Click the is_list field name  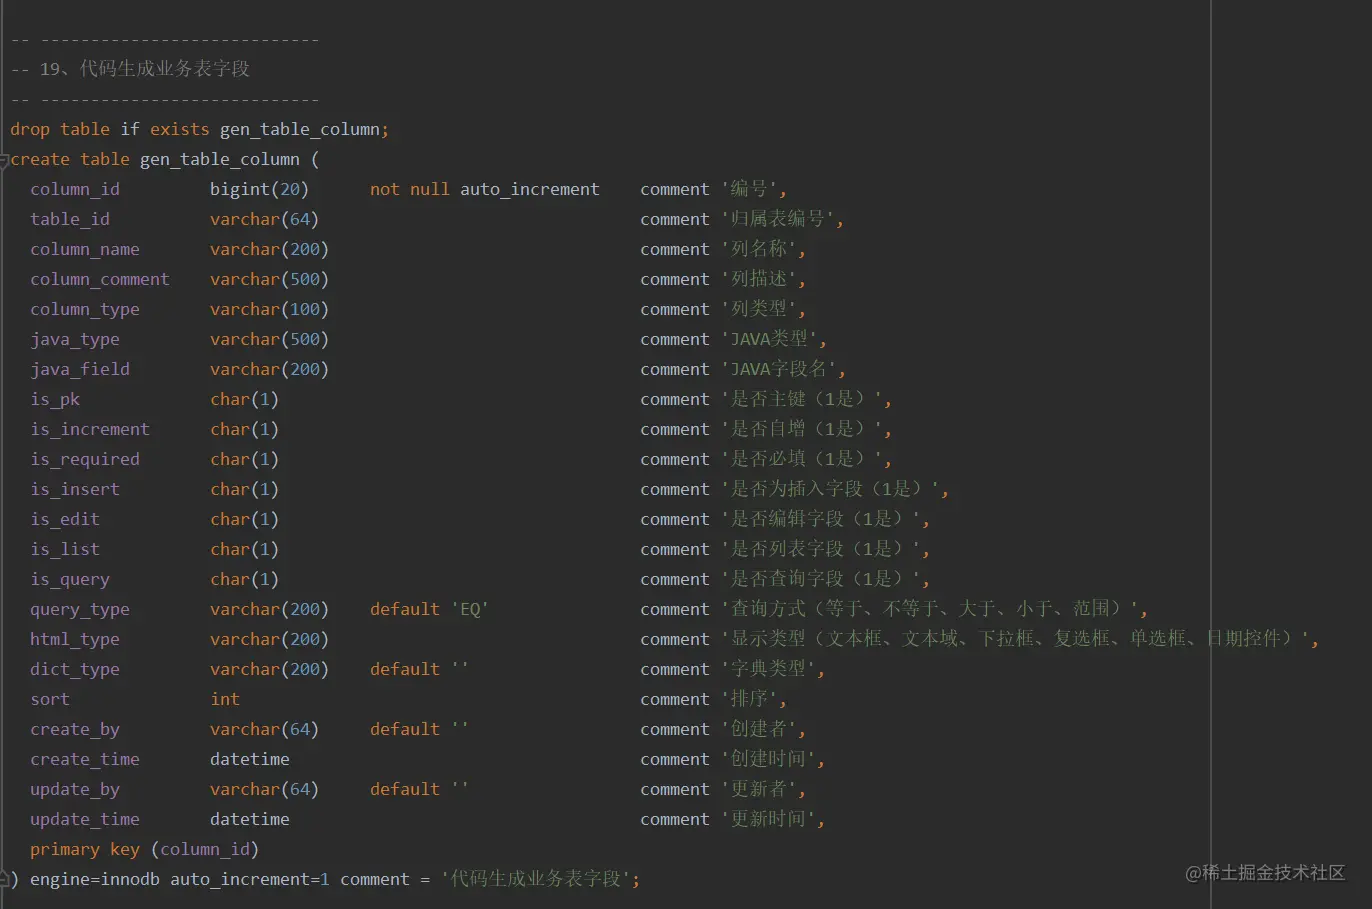pyautogui.click(x=65, y=550)
